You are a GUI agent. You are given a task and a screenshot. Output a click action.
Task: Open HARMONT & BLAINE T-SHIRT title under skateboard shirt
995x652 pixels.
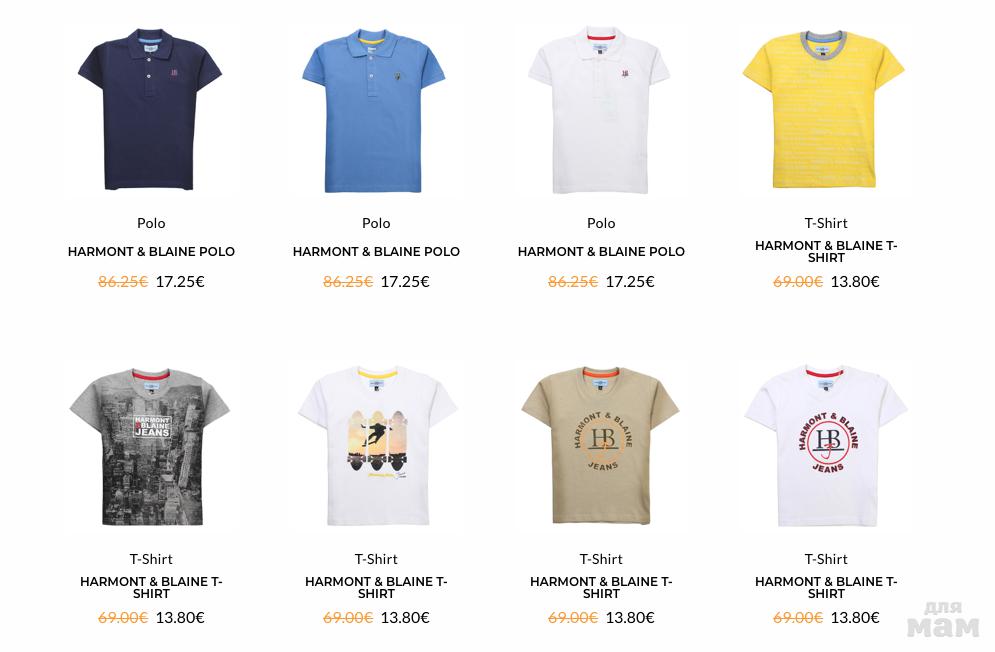pos(376,587)
